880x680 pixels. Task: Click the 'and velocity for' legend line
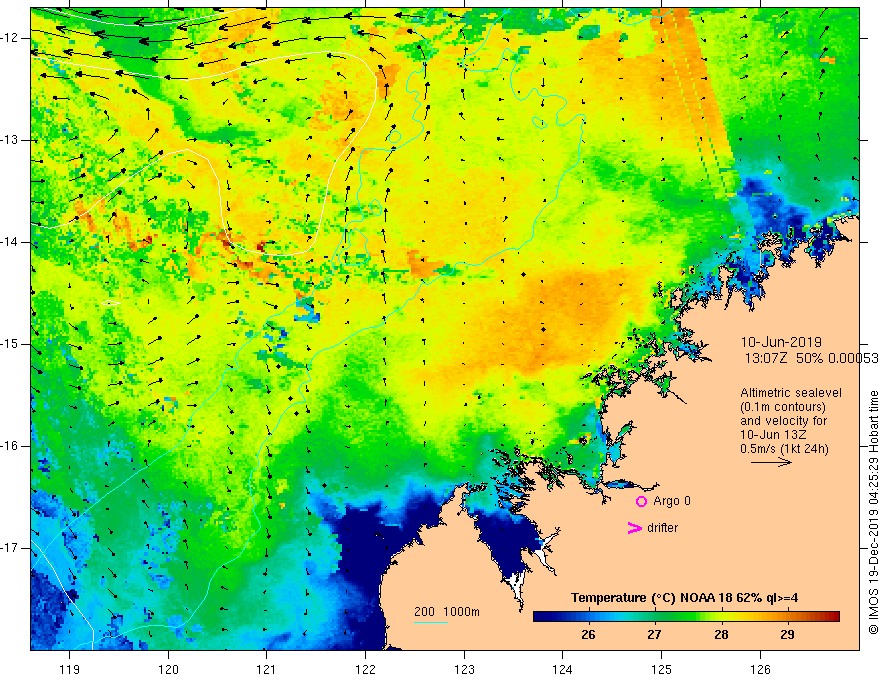pyautogui.click(x=783, y=421)
